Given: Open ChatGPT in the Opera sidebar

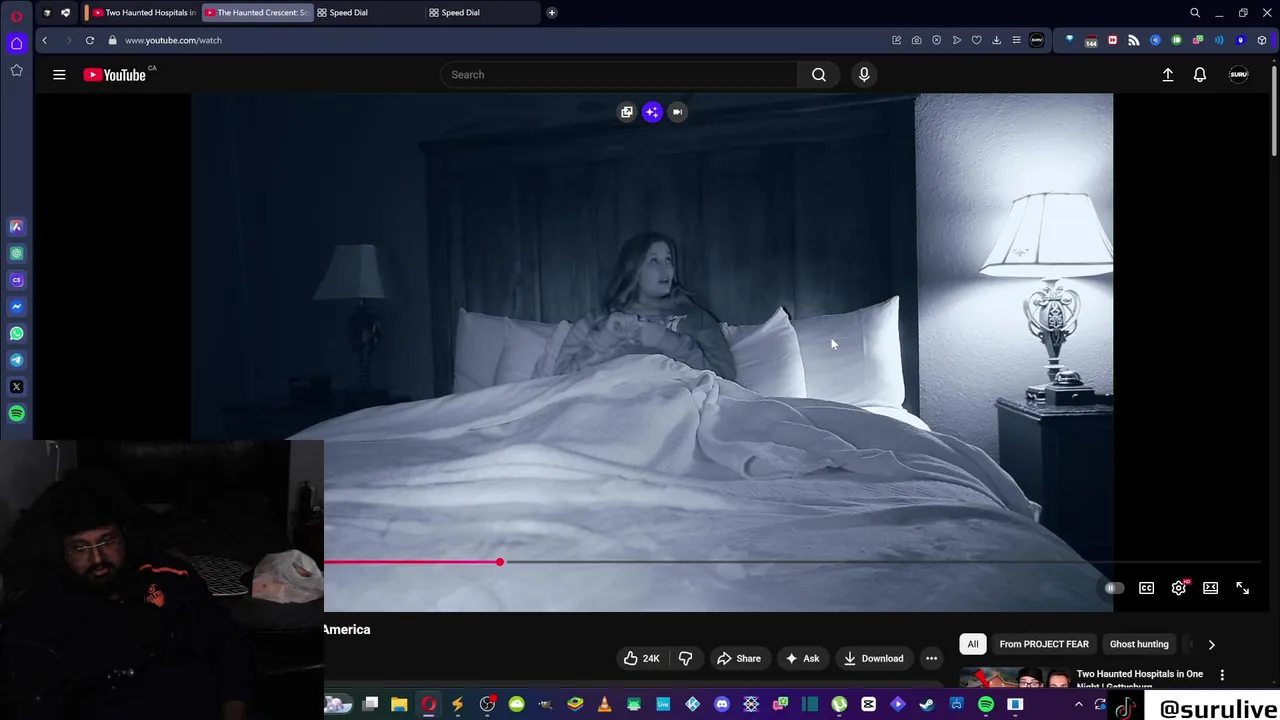Looking at the screenshot, I should [16, 253].
